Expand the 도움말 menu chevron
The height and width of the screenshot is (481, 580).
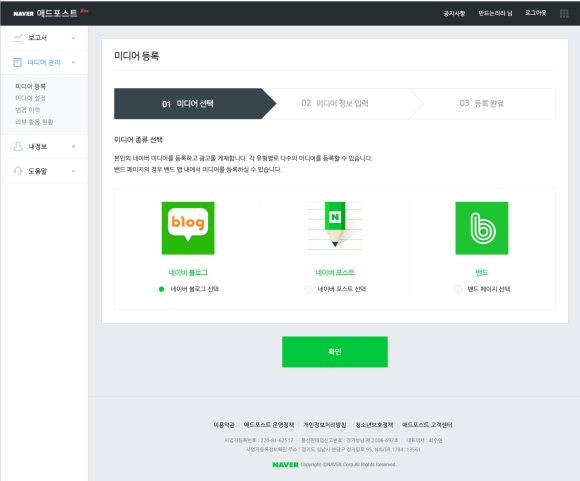pos(73,171)
